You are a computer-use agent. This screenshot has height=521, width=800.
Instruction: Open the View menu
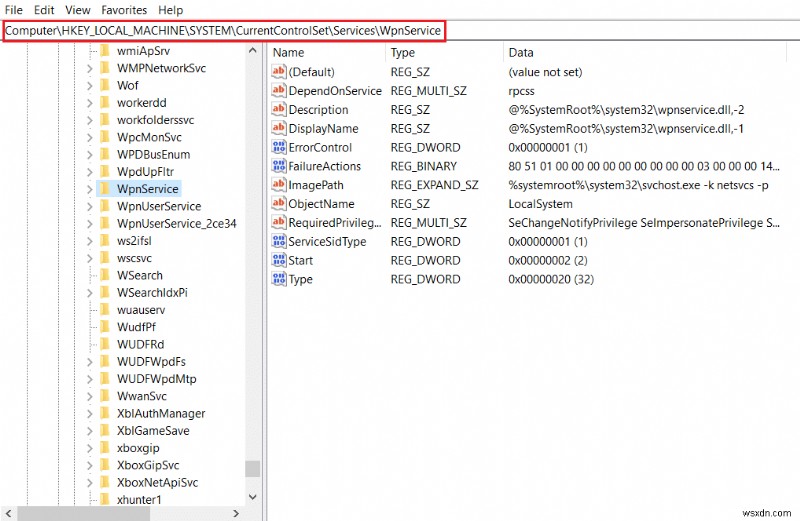[78, 10]
